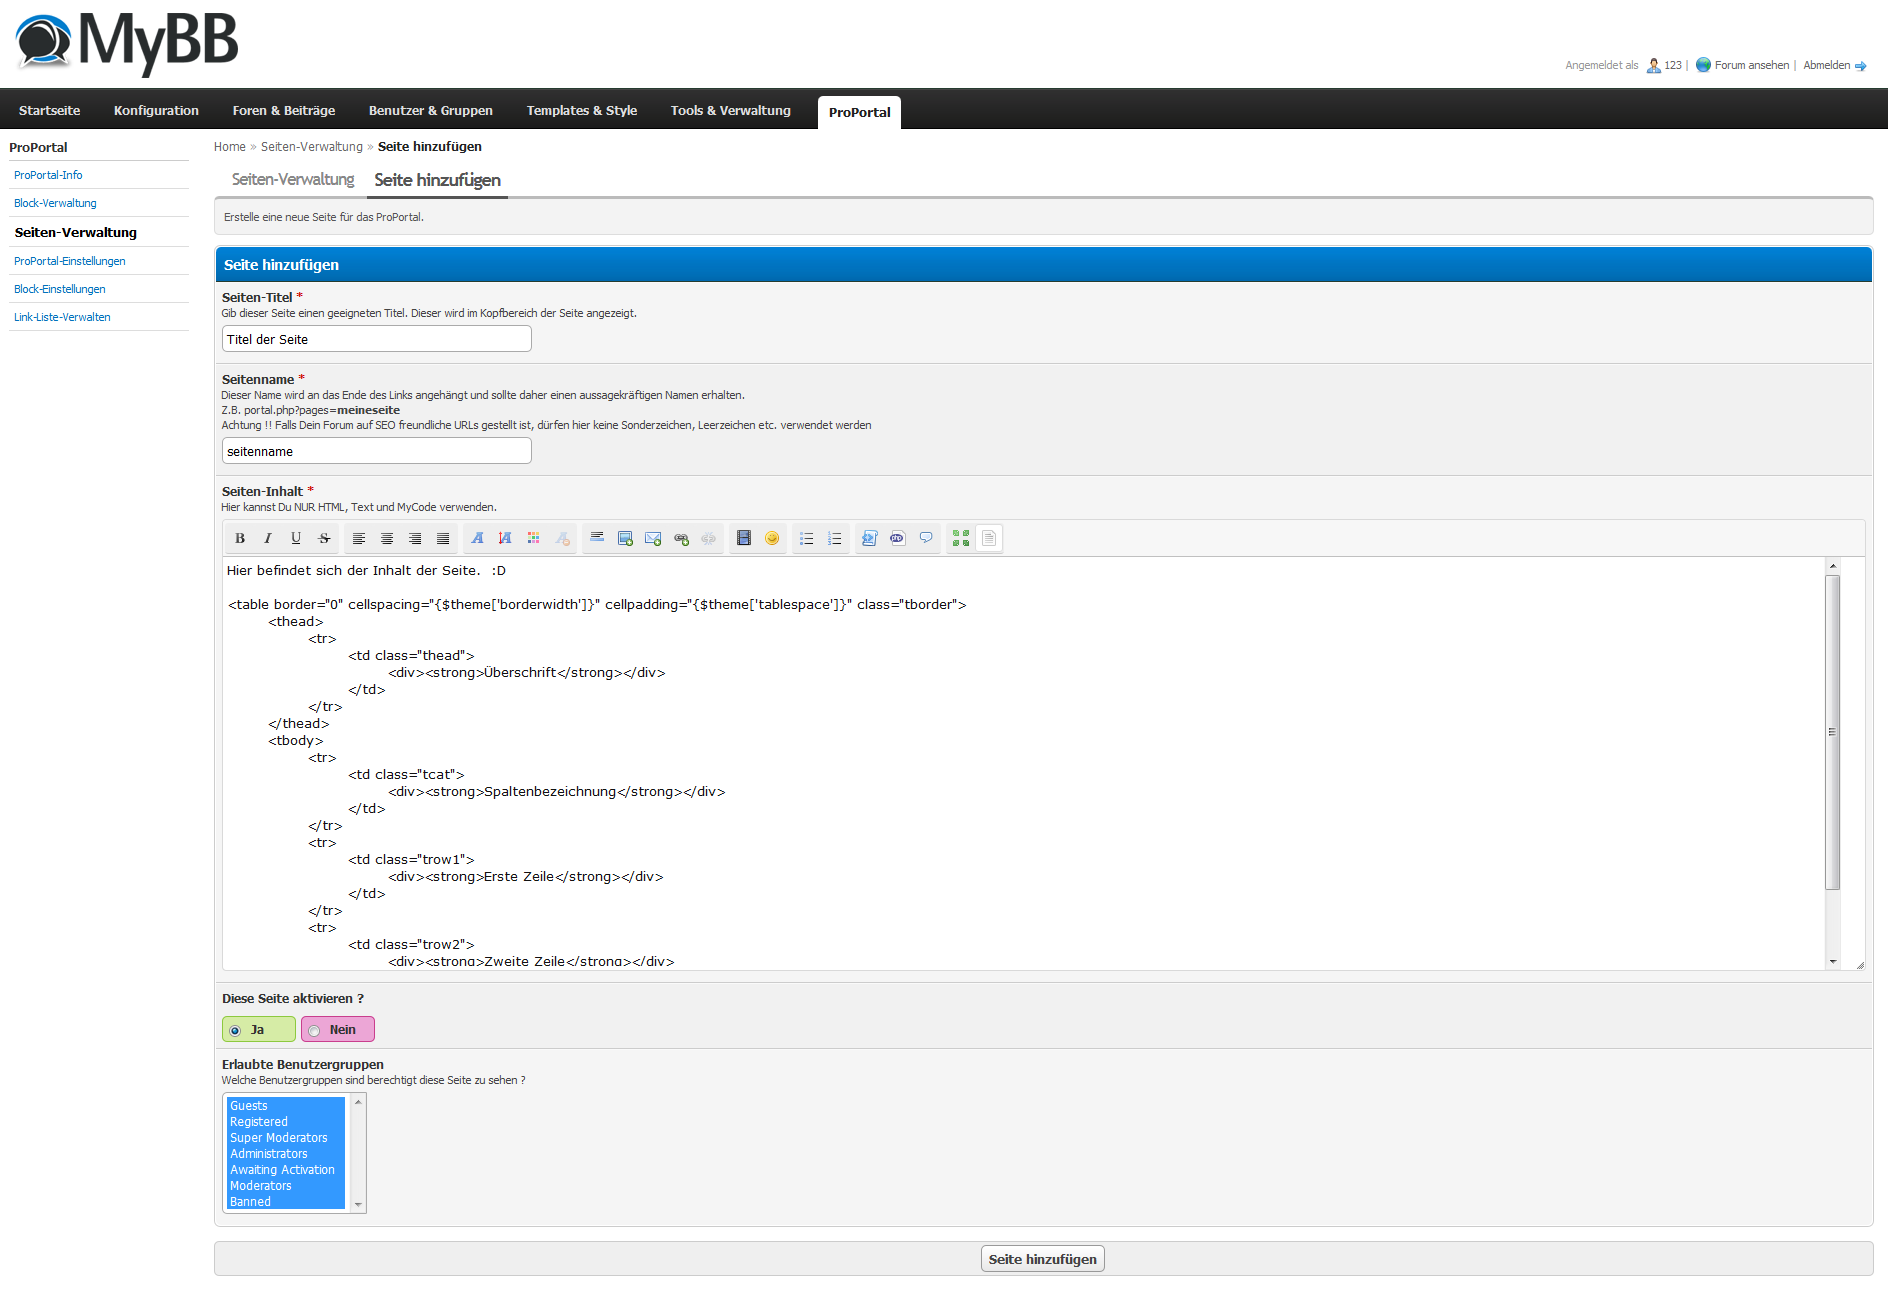The image size is (1888, 1316).
Task: Open the Benutzer & Gruppen menu
Action: pyautogui.click(x=431, y=110)
